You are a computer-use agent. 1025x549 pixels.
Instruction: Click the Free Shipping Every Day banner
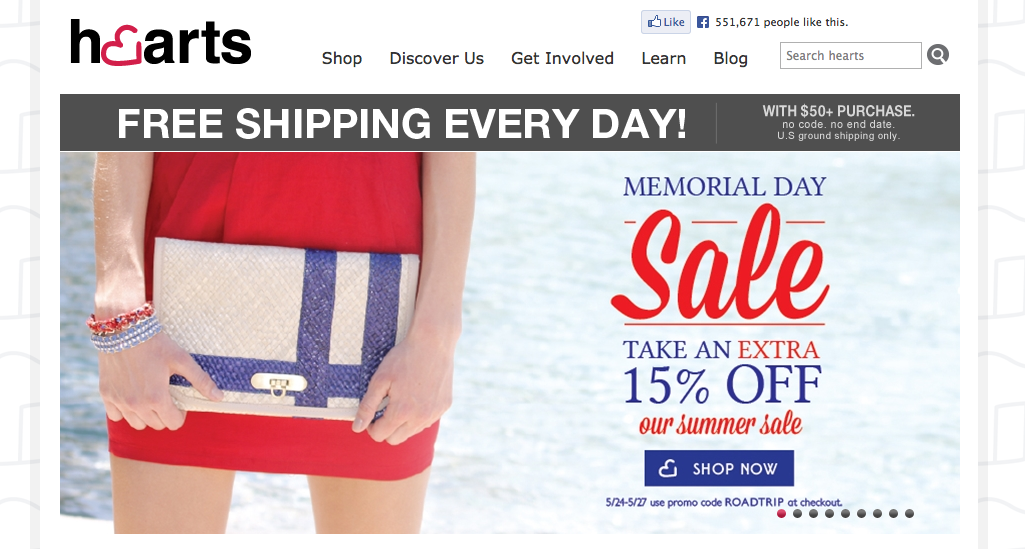(x=510, y=123)
